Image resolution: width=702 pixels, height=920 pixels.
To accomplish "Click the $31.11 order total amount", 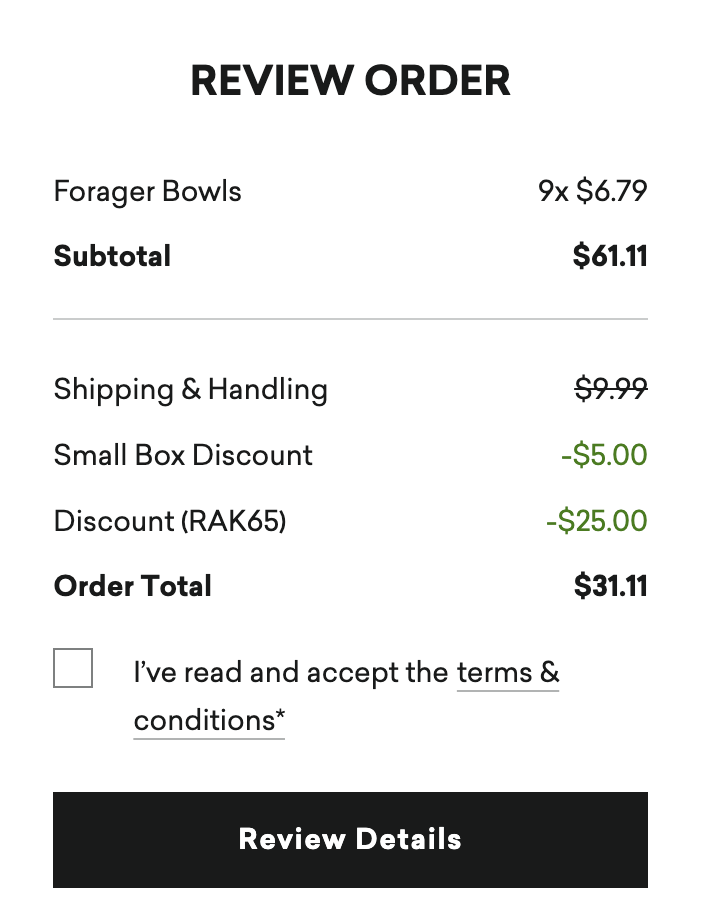I will tap(610, 586).
